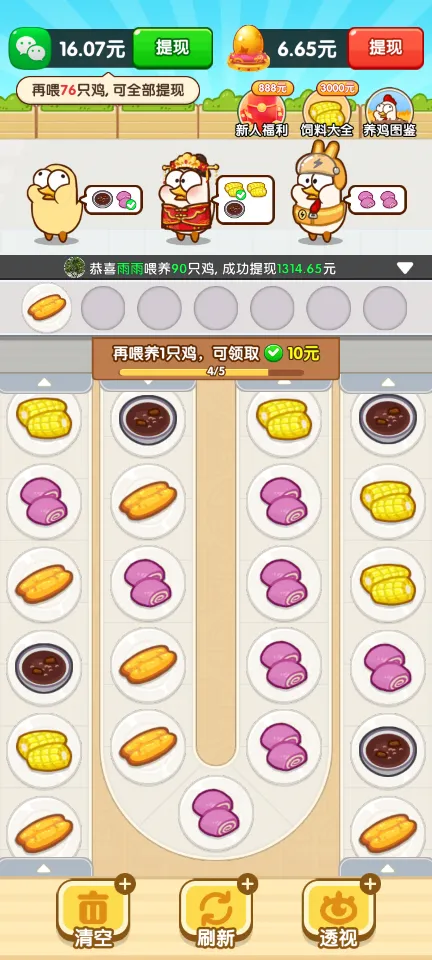Select the purple roll at the U-track bottom
Image resolution: width=432 pixels, height=960 pixels.
click(x=215, y=812)
